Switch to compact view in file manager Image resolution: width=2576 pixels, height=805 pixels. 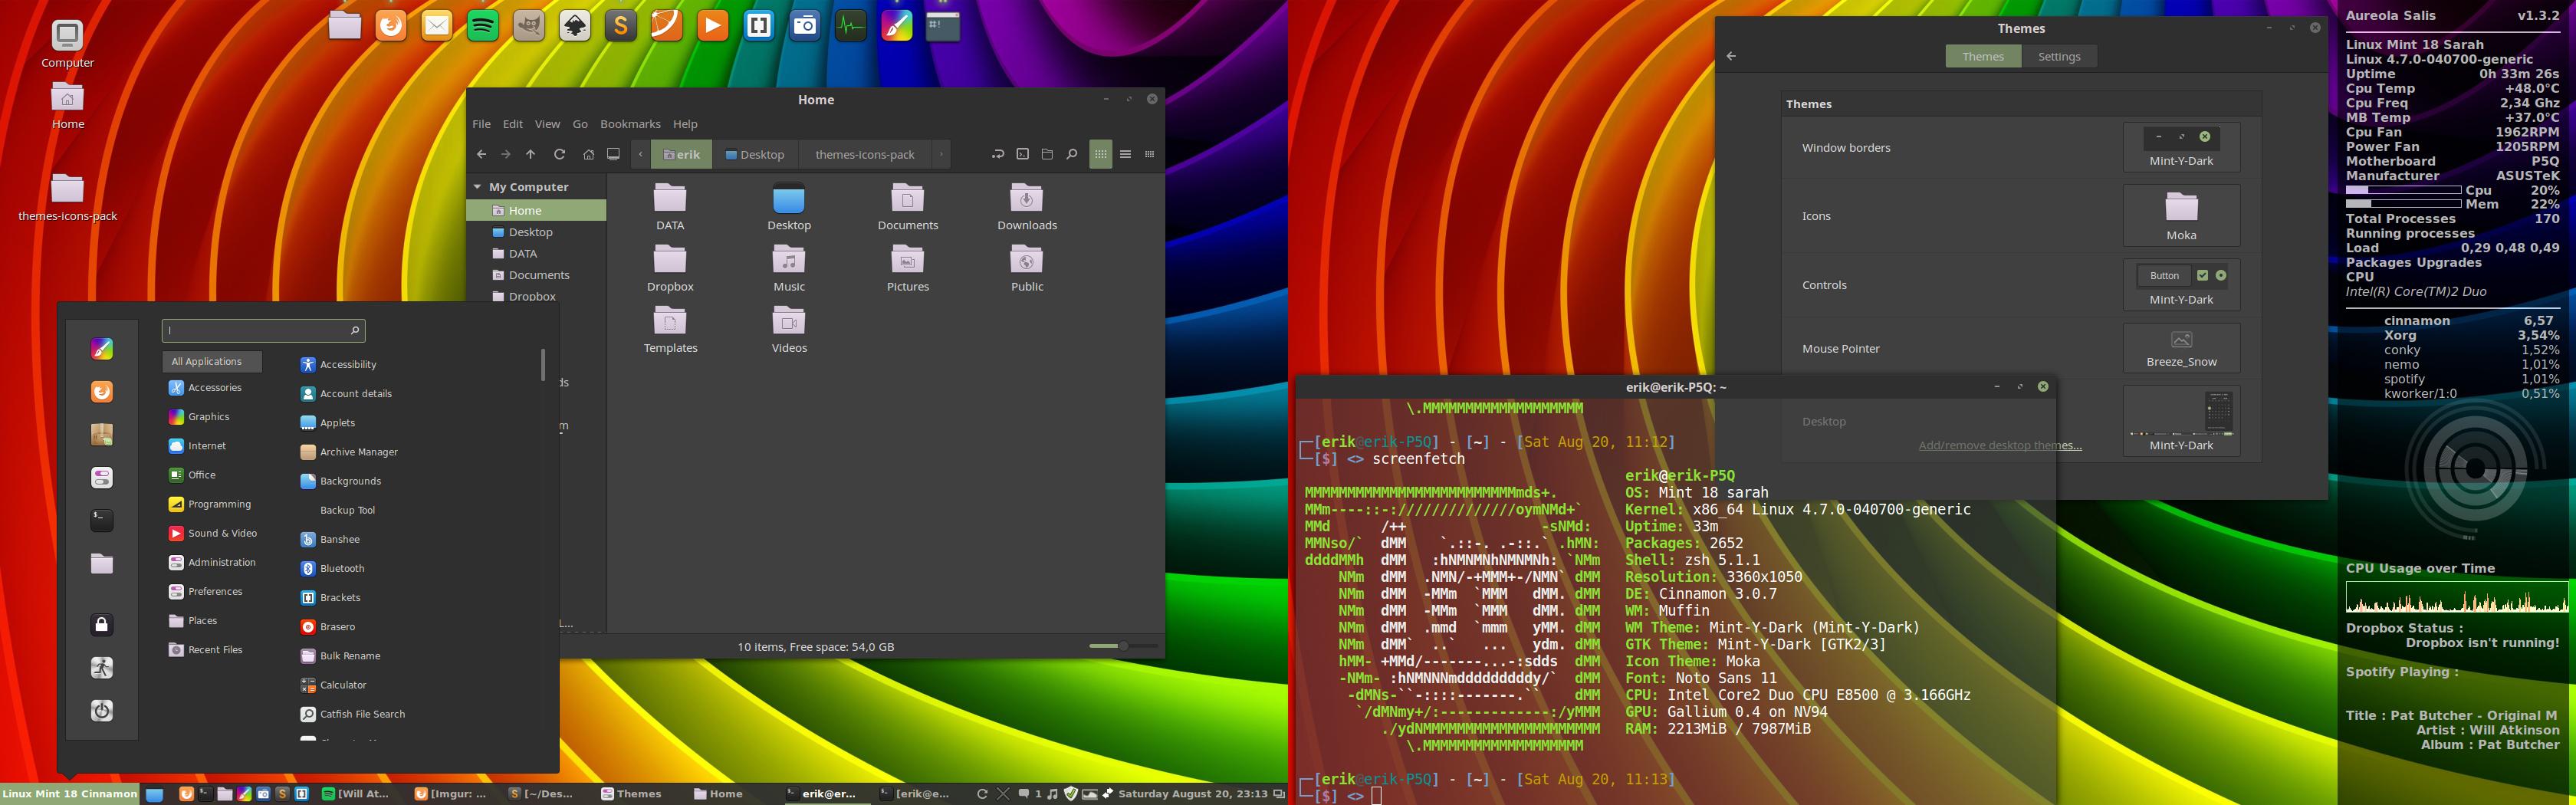pos(1149,154)
